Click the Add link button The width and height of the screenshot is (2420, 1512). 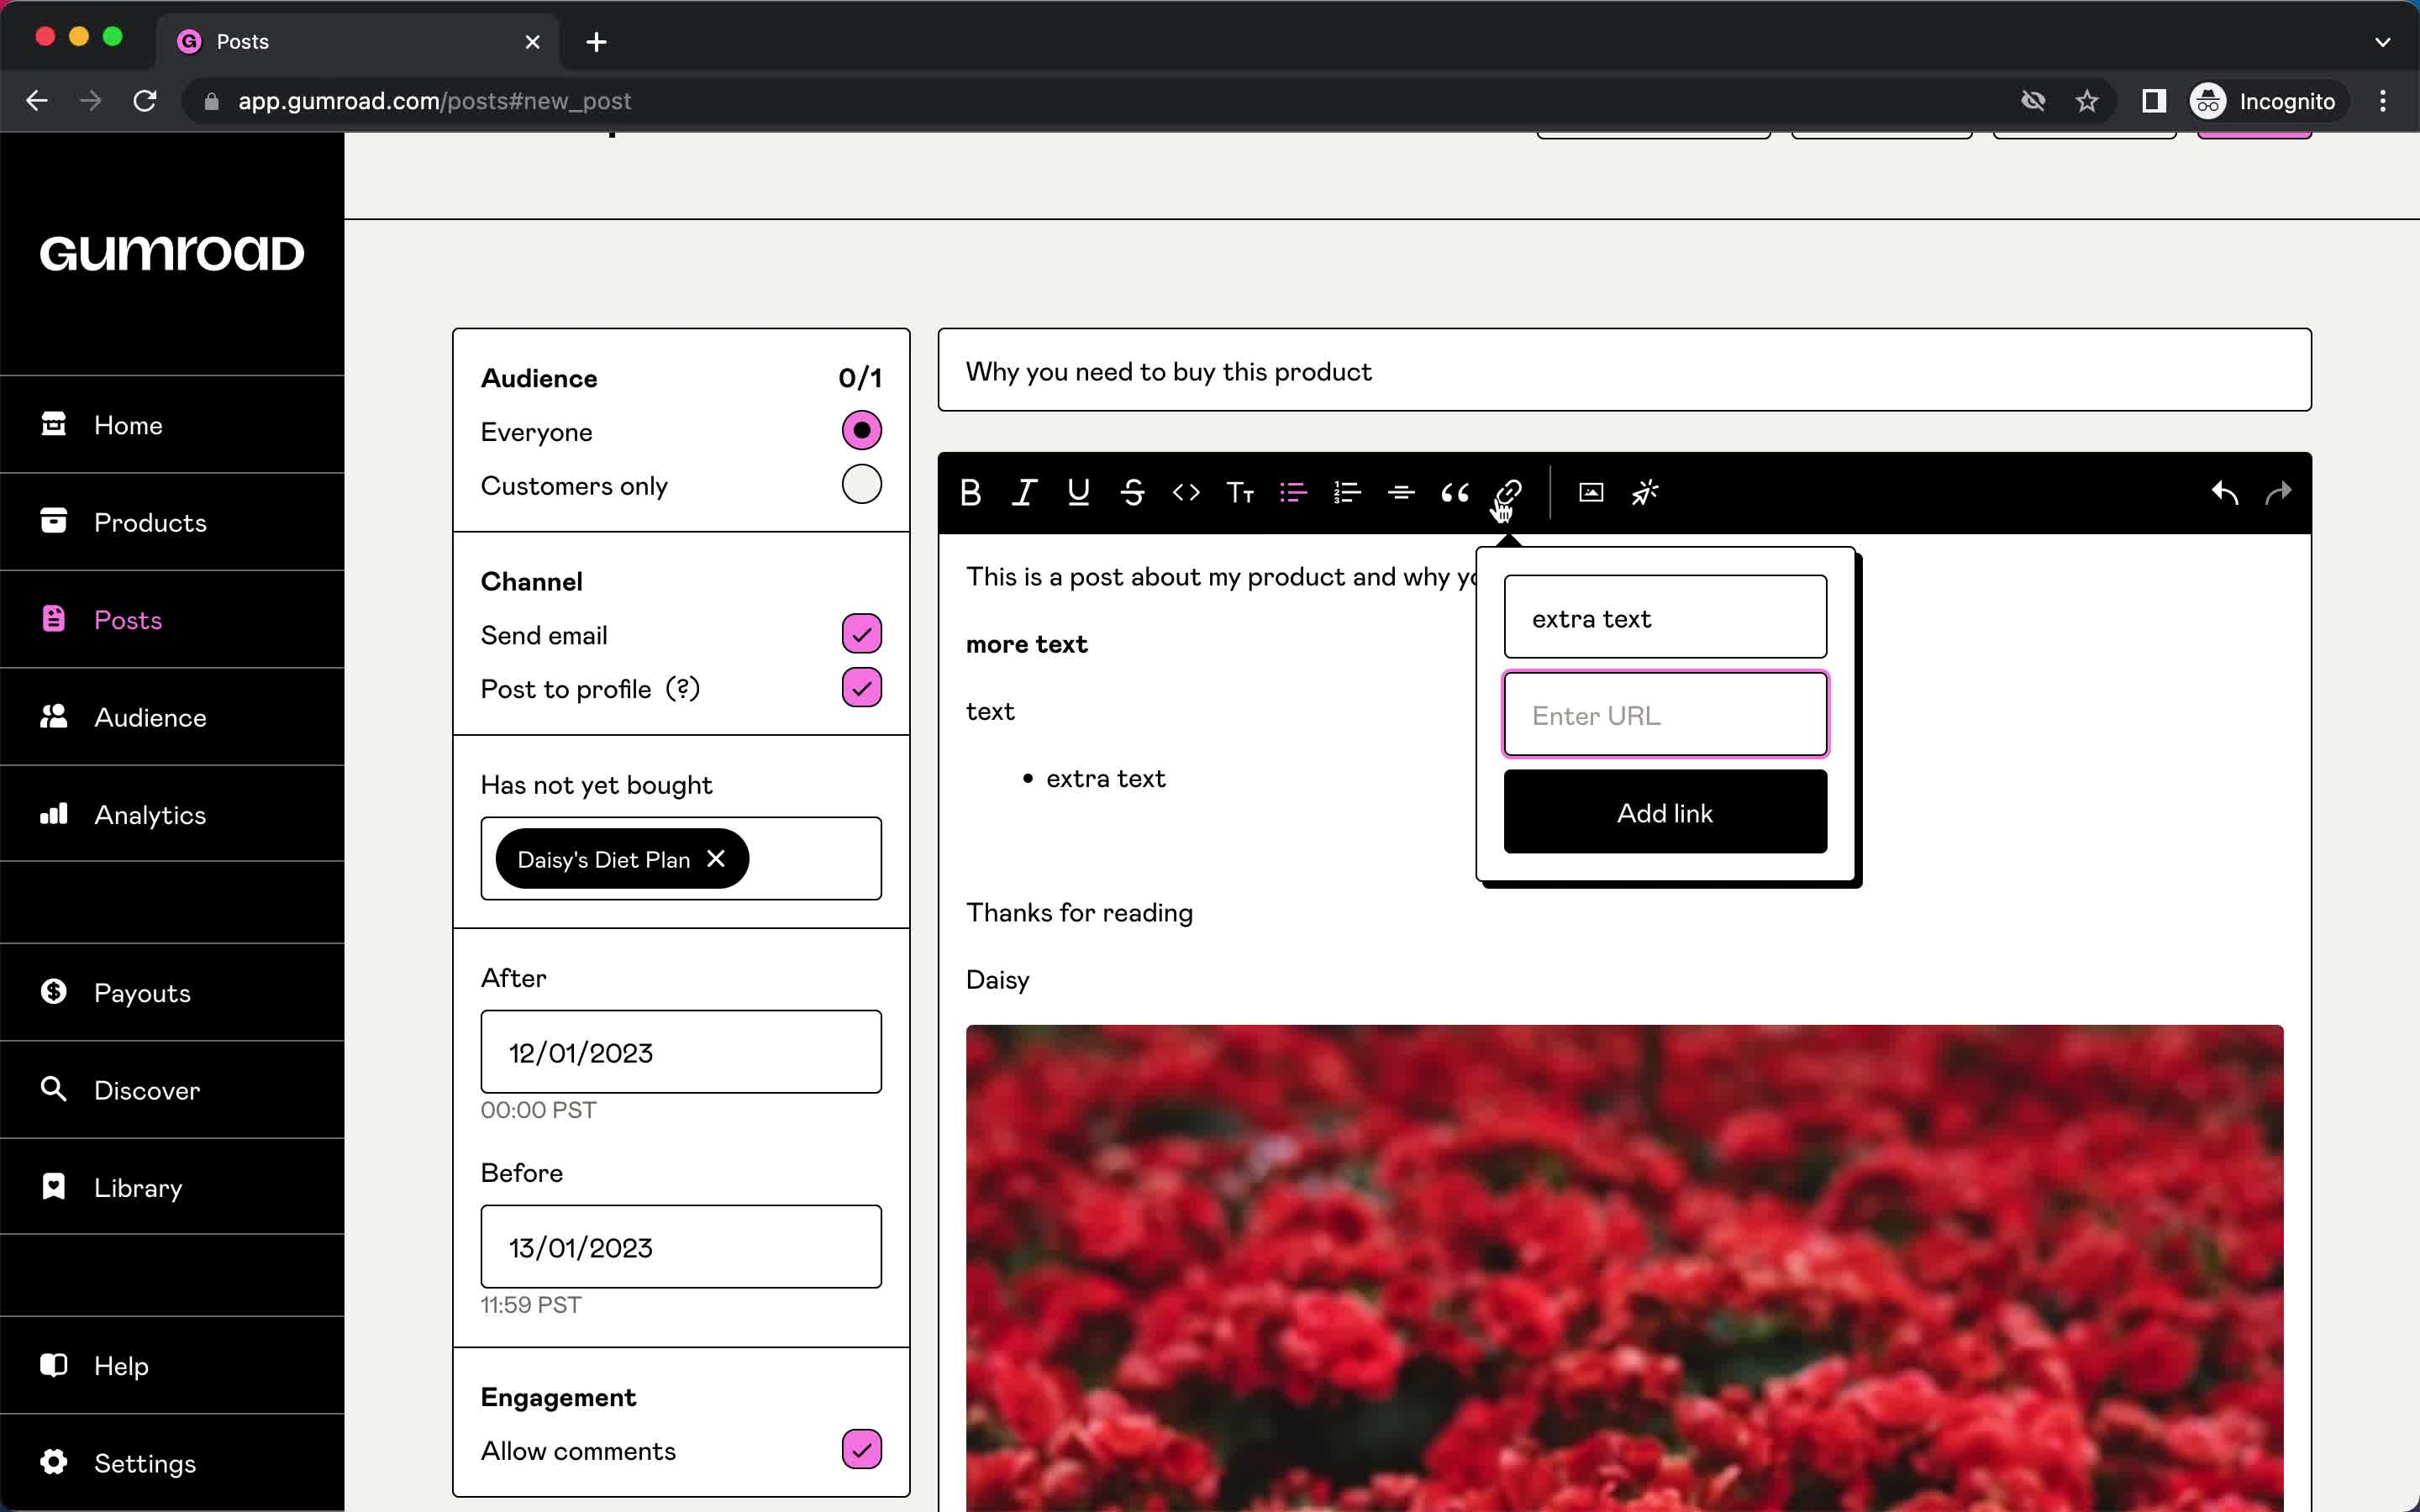(x=1665, y=812)
